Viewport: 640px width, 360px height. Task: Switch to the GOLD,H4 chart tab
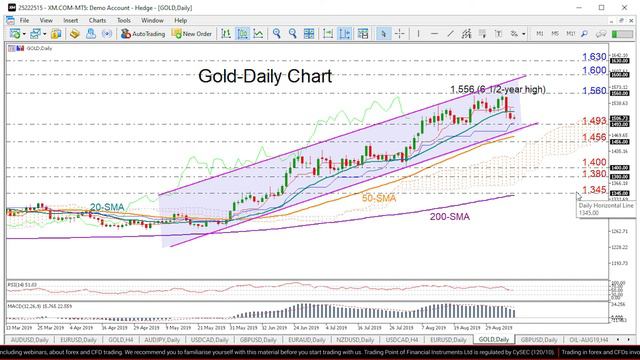121,340
